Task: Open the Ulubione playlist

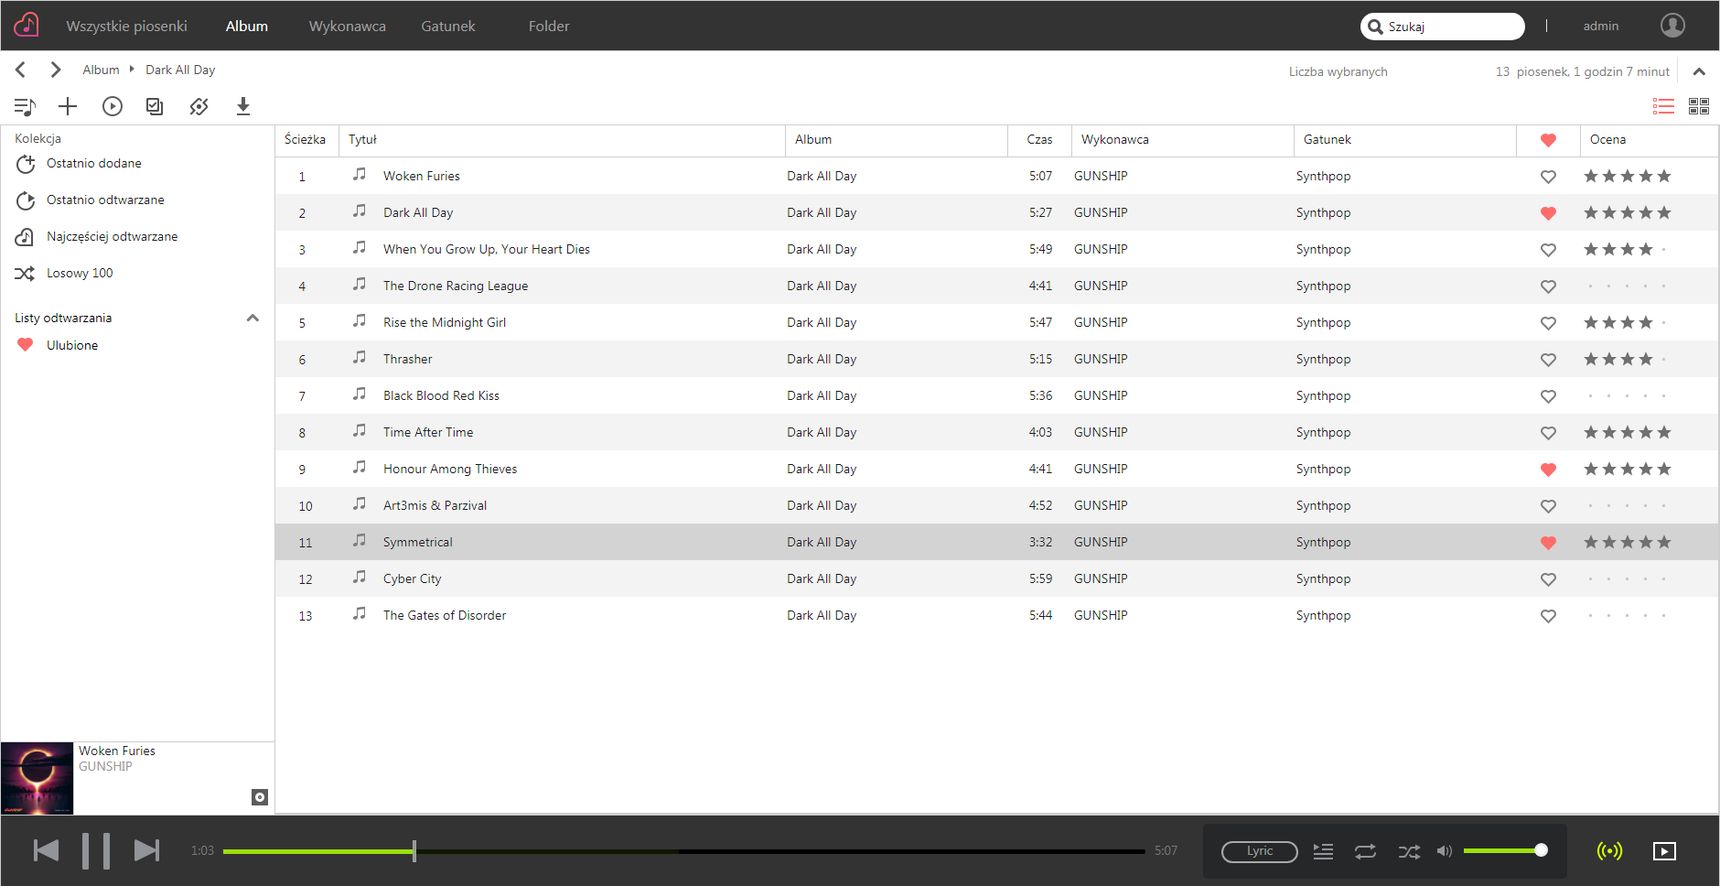Action: click(72, 345)
